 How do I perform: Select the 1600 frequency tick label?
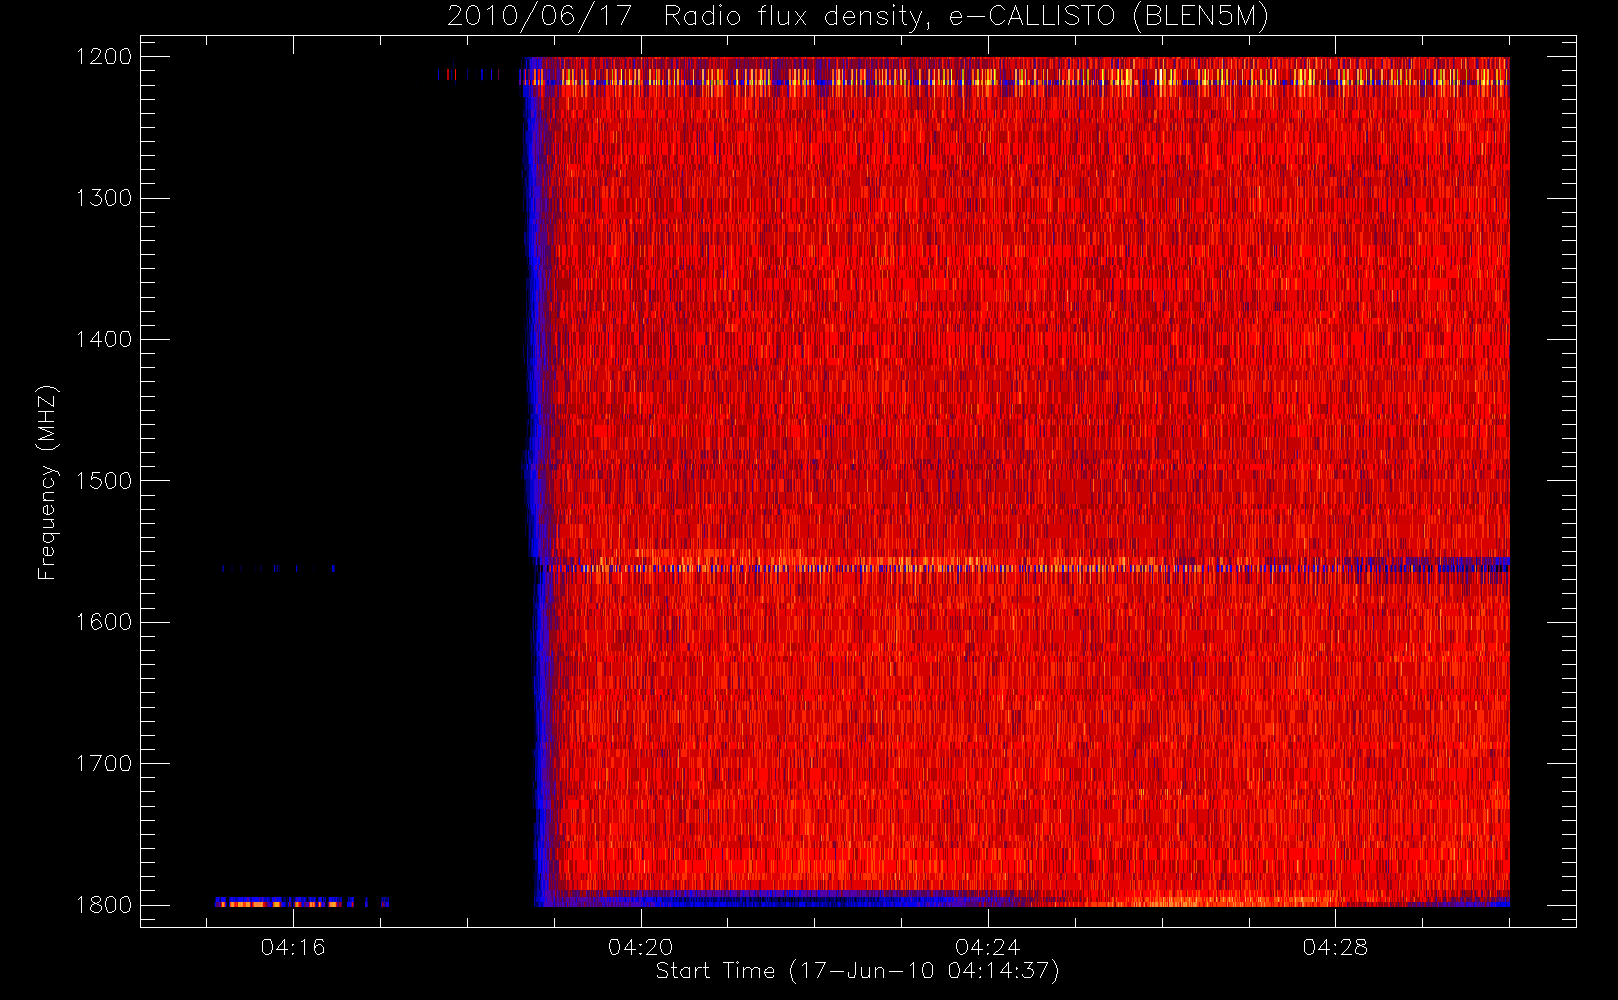click(104, 622)
